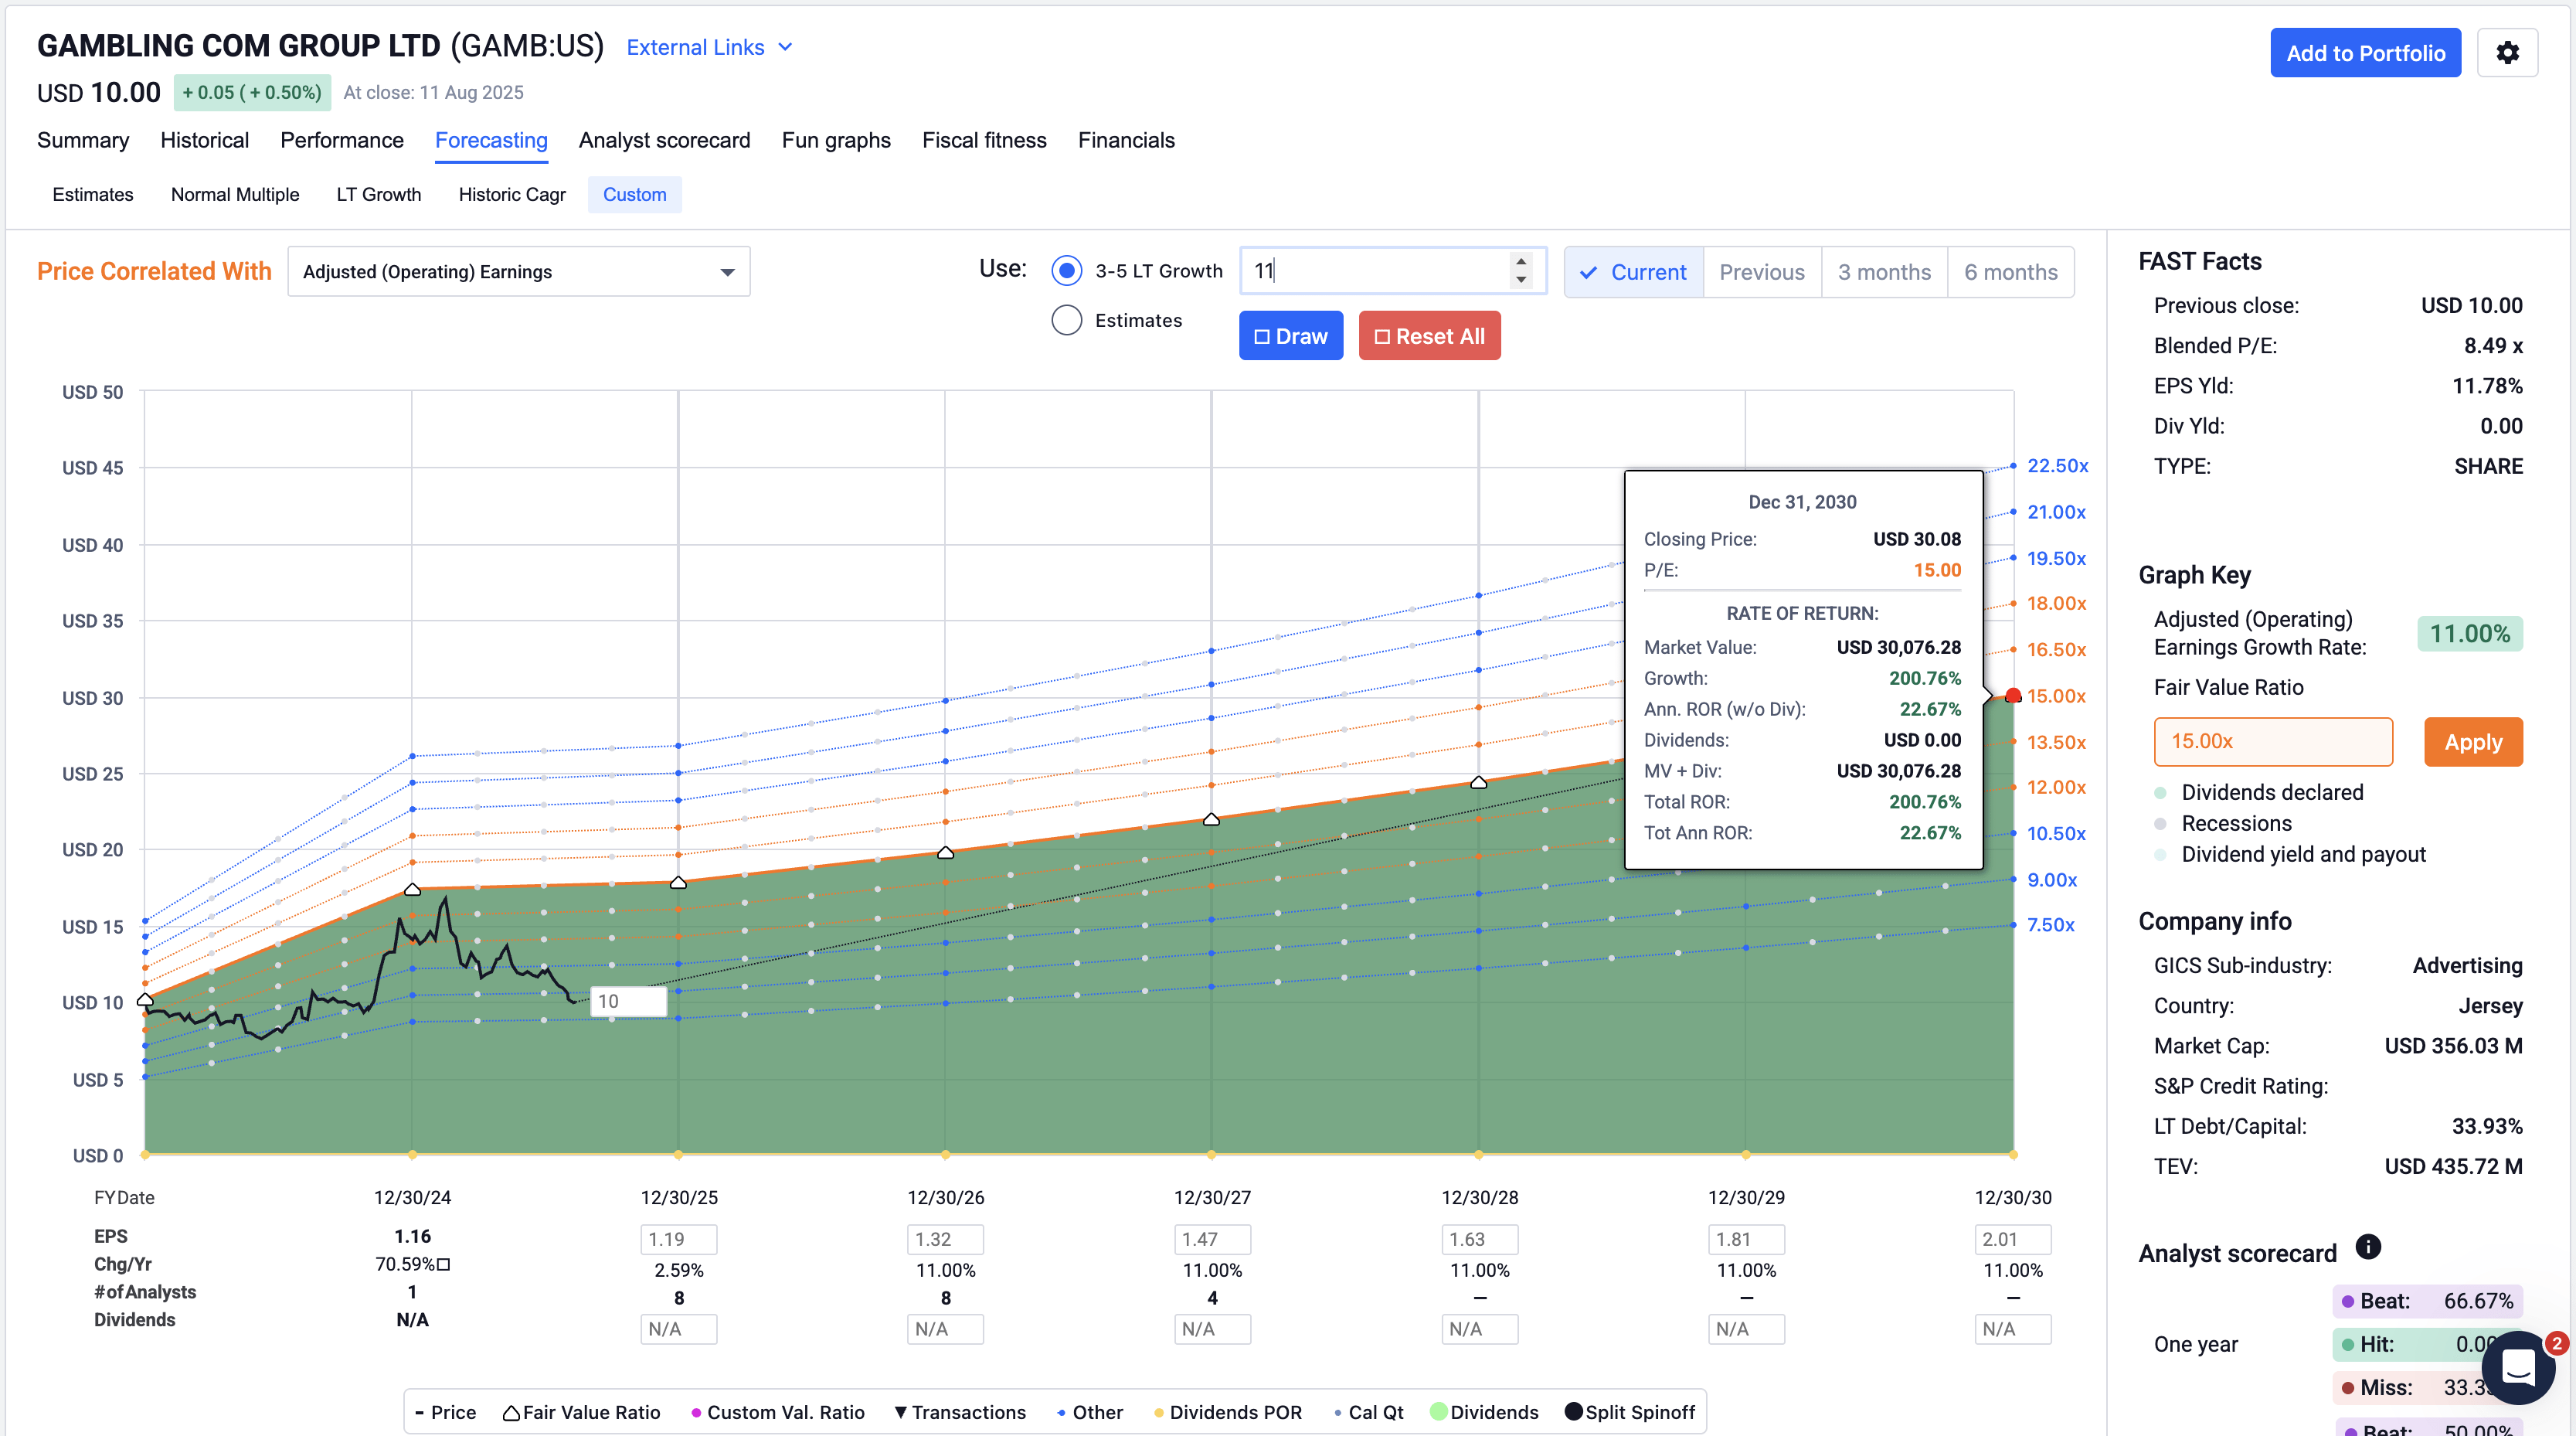Toggle the Fair Value Ratio legend item
This screenshot has height=1436, width=2576.
[x=581, y=1412]
